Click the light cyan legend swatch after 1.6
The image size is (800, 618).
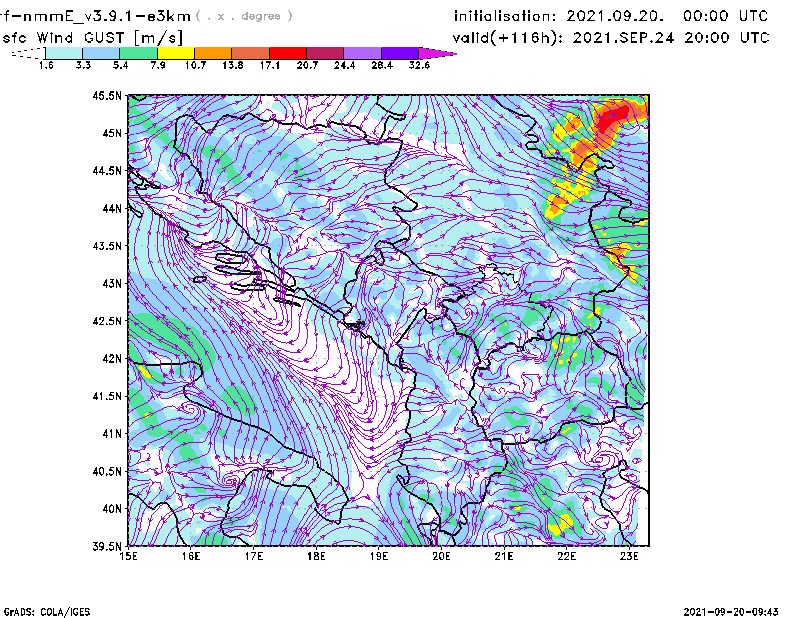tap(64, 53)
